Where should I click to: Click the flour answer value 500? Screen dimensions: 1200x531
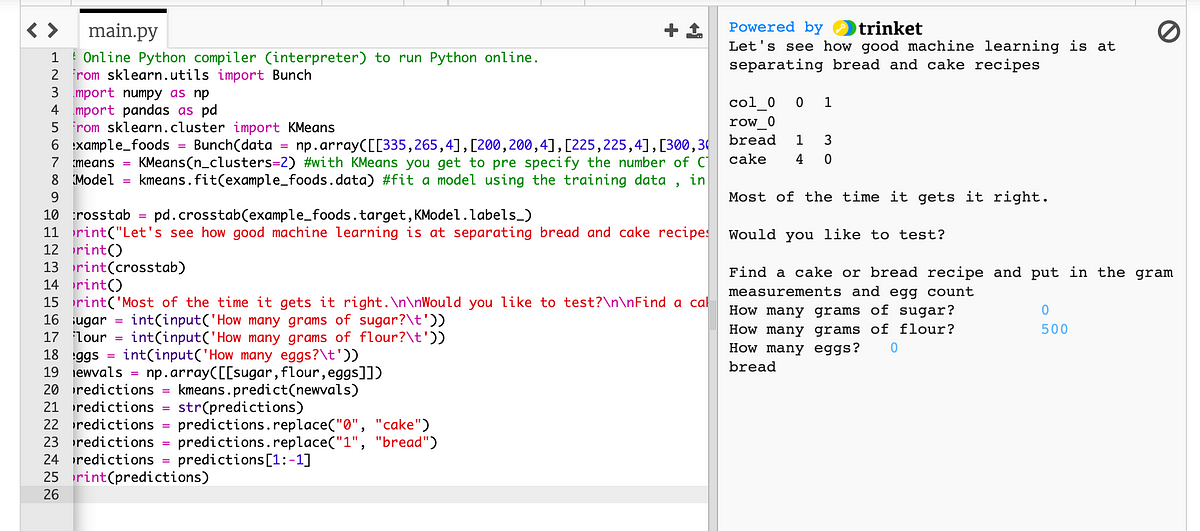click(x=1054, y=329)
